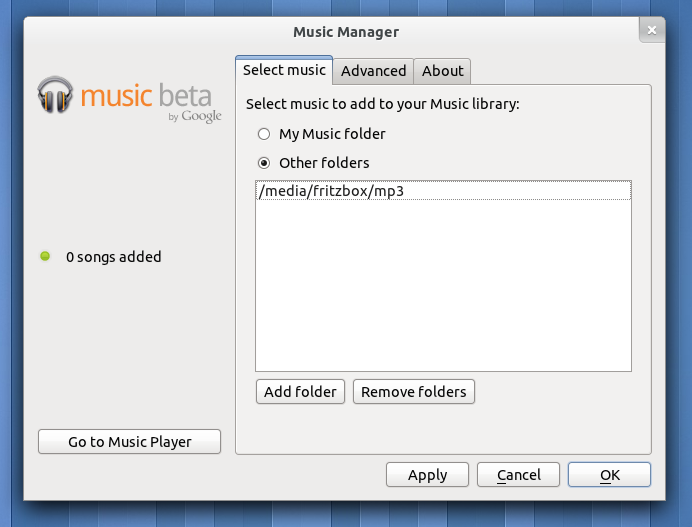
Task: Apply the current music settings
Action: [427, 475]
